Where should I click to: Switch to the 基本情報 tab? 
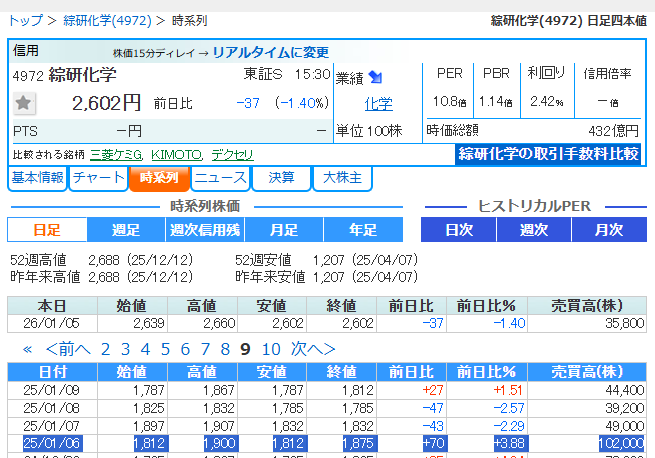38,178
